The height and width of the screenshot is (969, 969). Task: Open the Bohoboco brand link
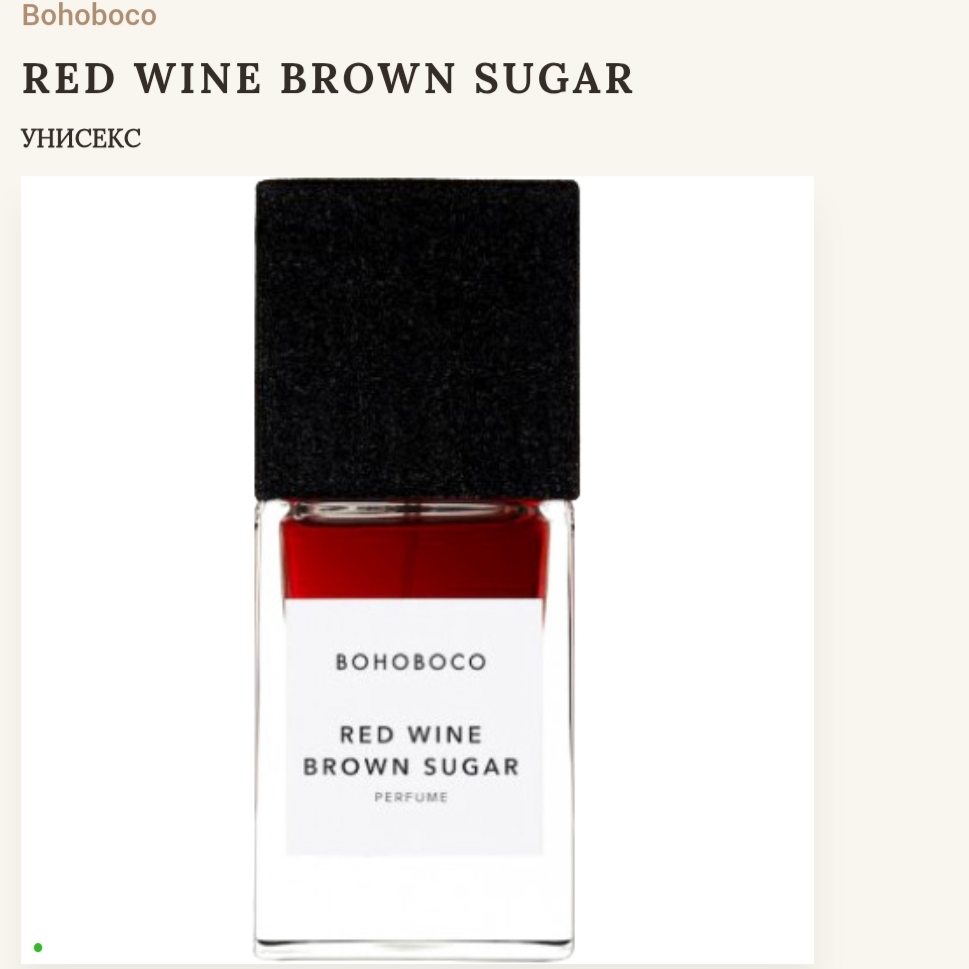coord(89,14)
